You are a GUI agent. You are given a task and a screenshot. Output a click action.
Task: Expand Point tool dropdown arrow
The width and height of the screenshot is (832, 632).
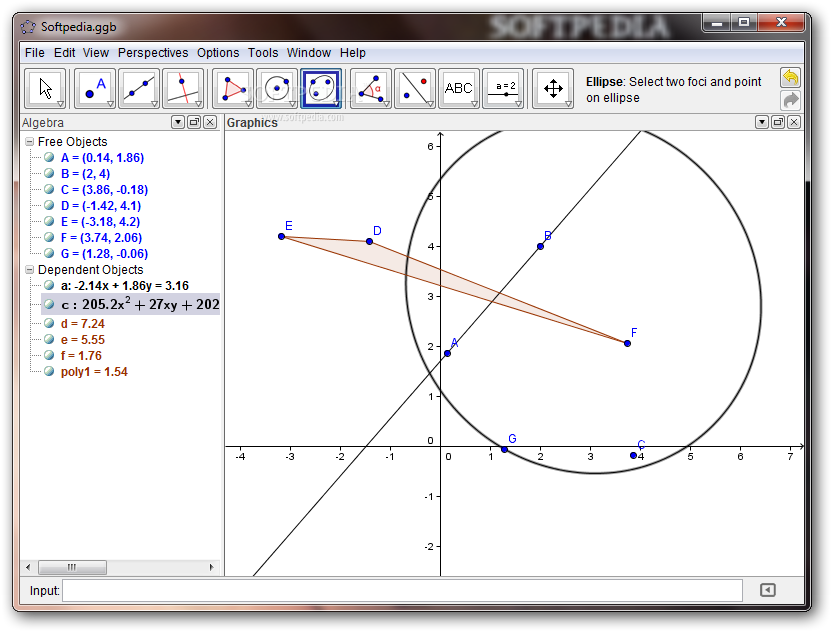tap(110, 104)
